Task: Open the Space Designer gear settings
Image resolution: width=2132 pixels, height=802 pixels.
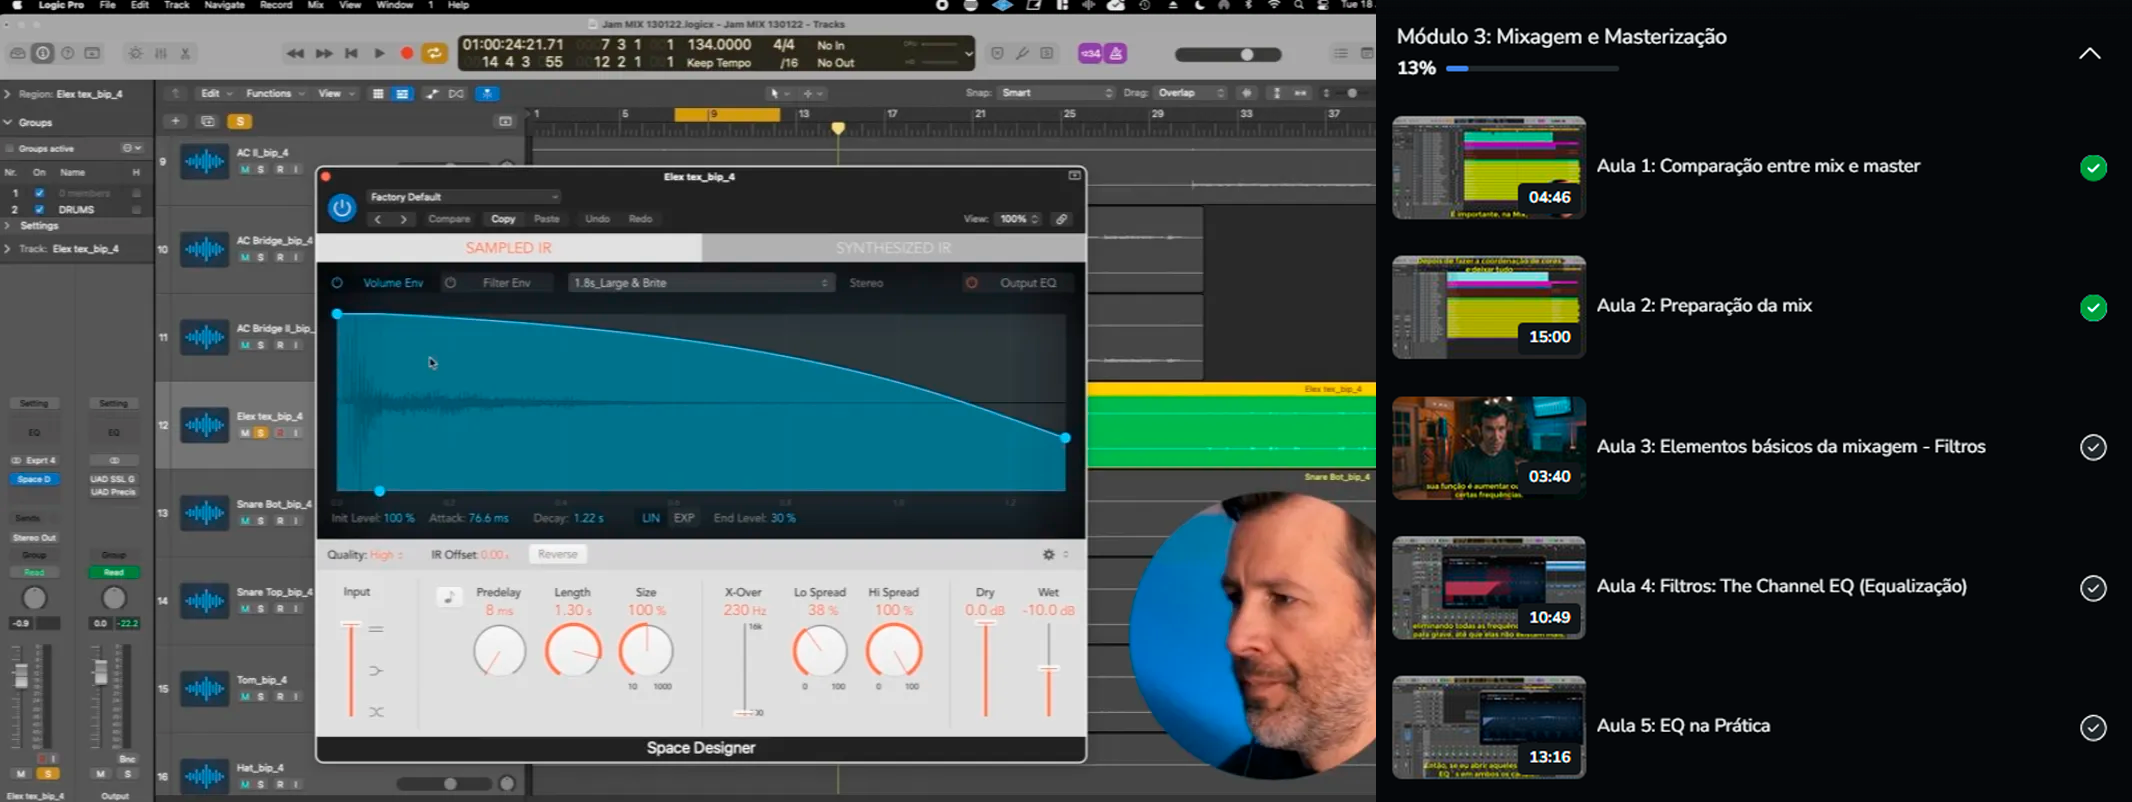Action: pos(1049,554)
